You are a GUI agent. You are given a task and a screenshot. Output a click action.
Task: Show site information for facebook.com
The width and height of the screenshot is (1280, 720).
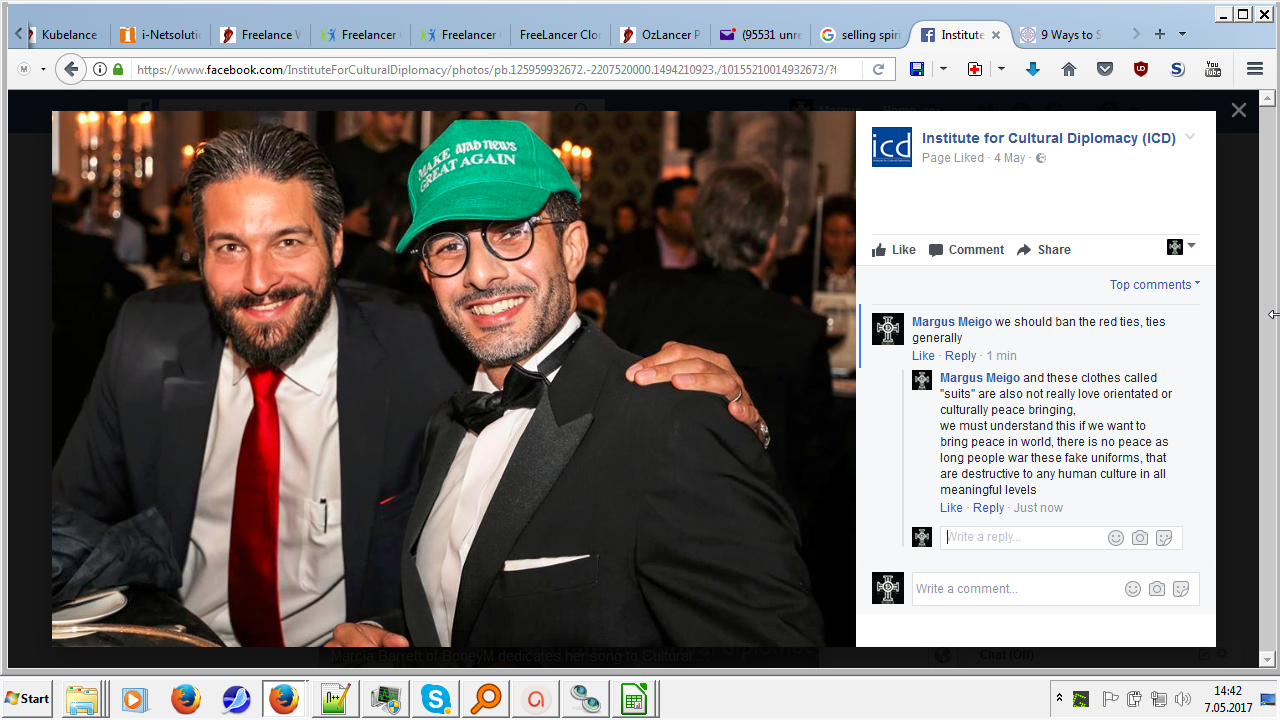[100, 69]
